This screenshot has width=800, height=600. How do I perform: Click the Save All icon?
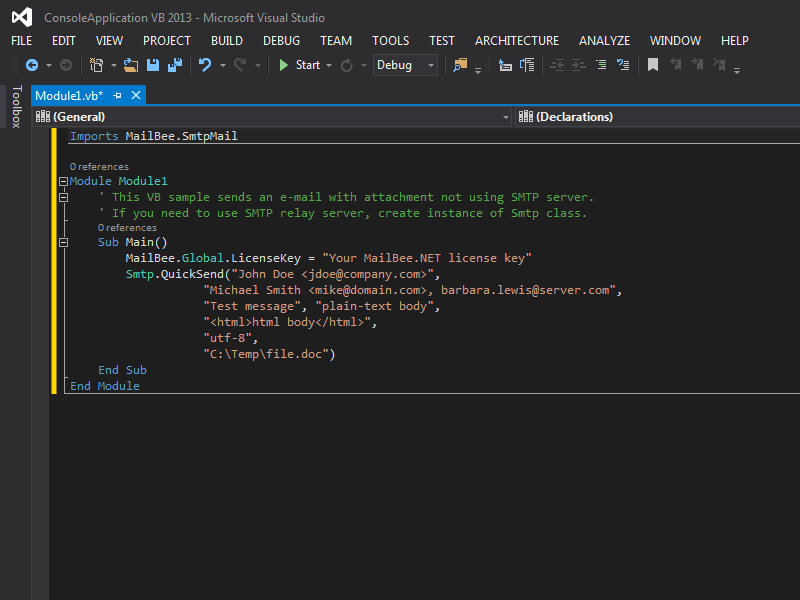[x=174, y=65]
